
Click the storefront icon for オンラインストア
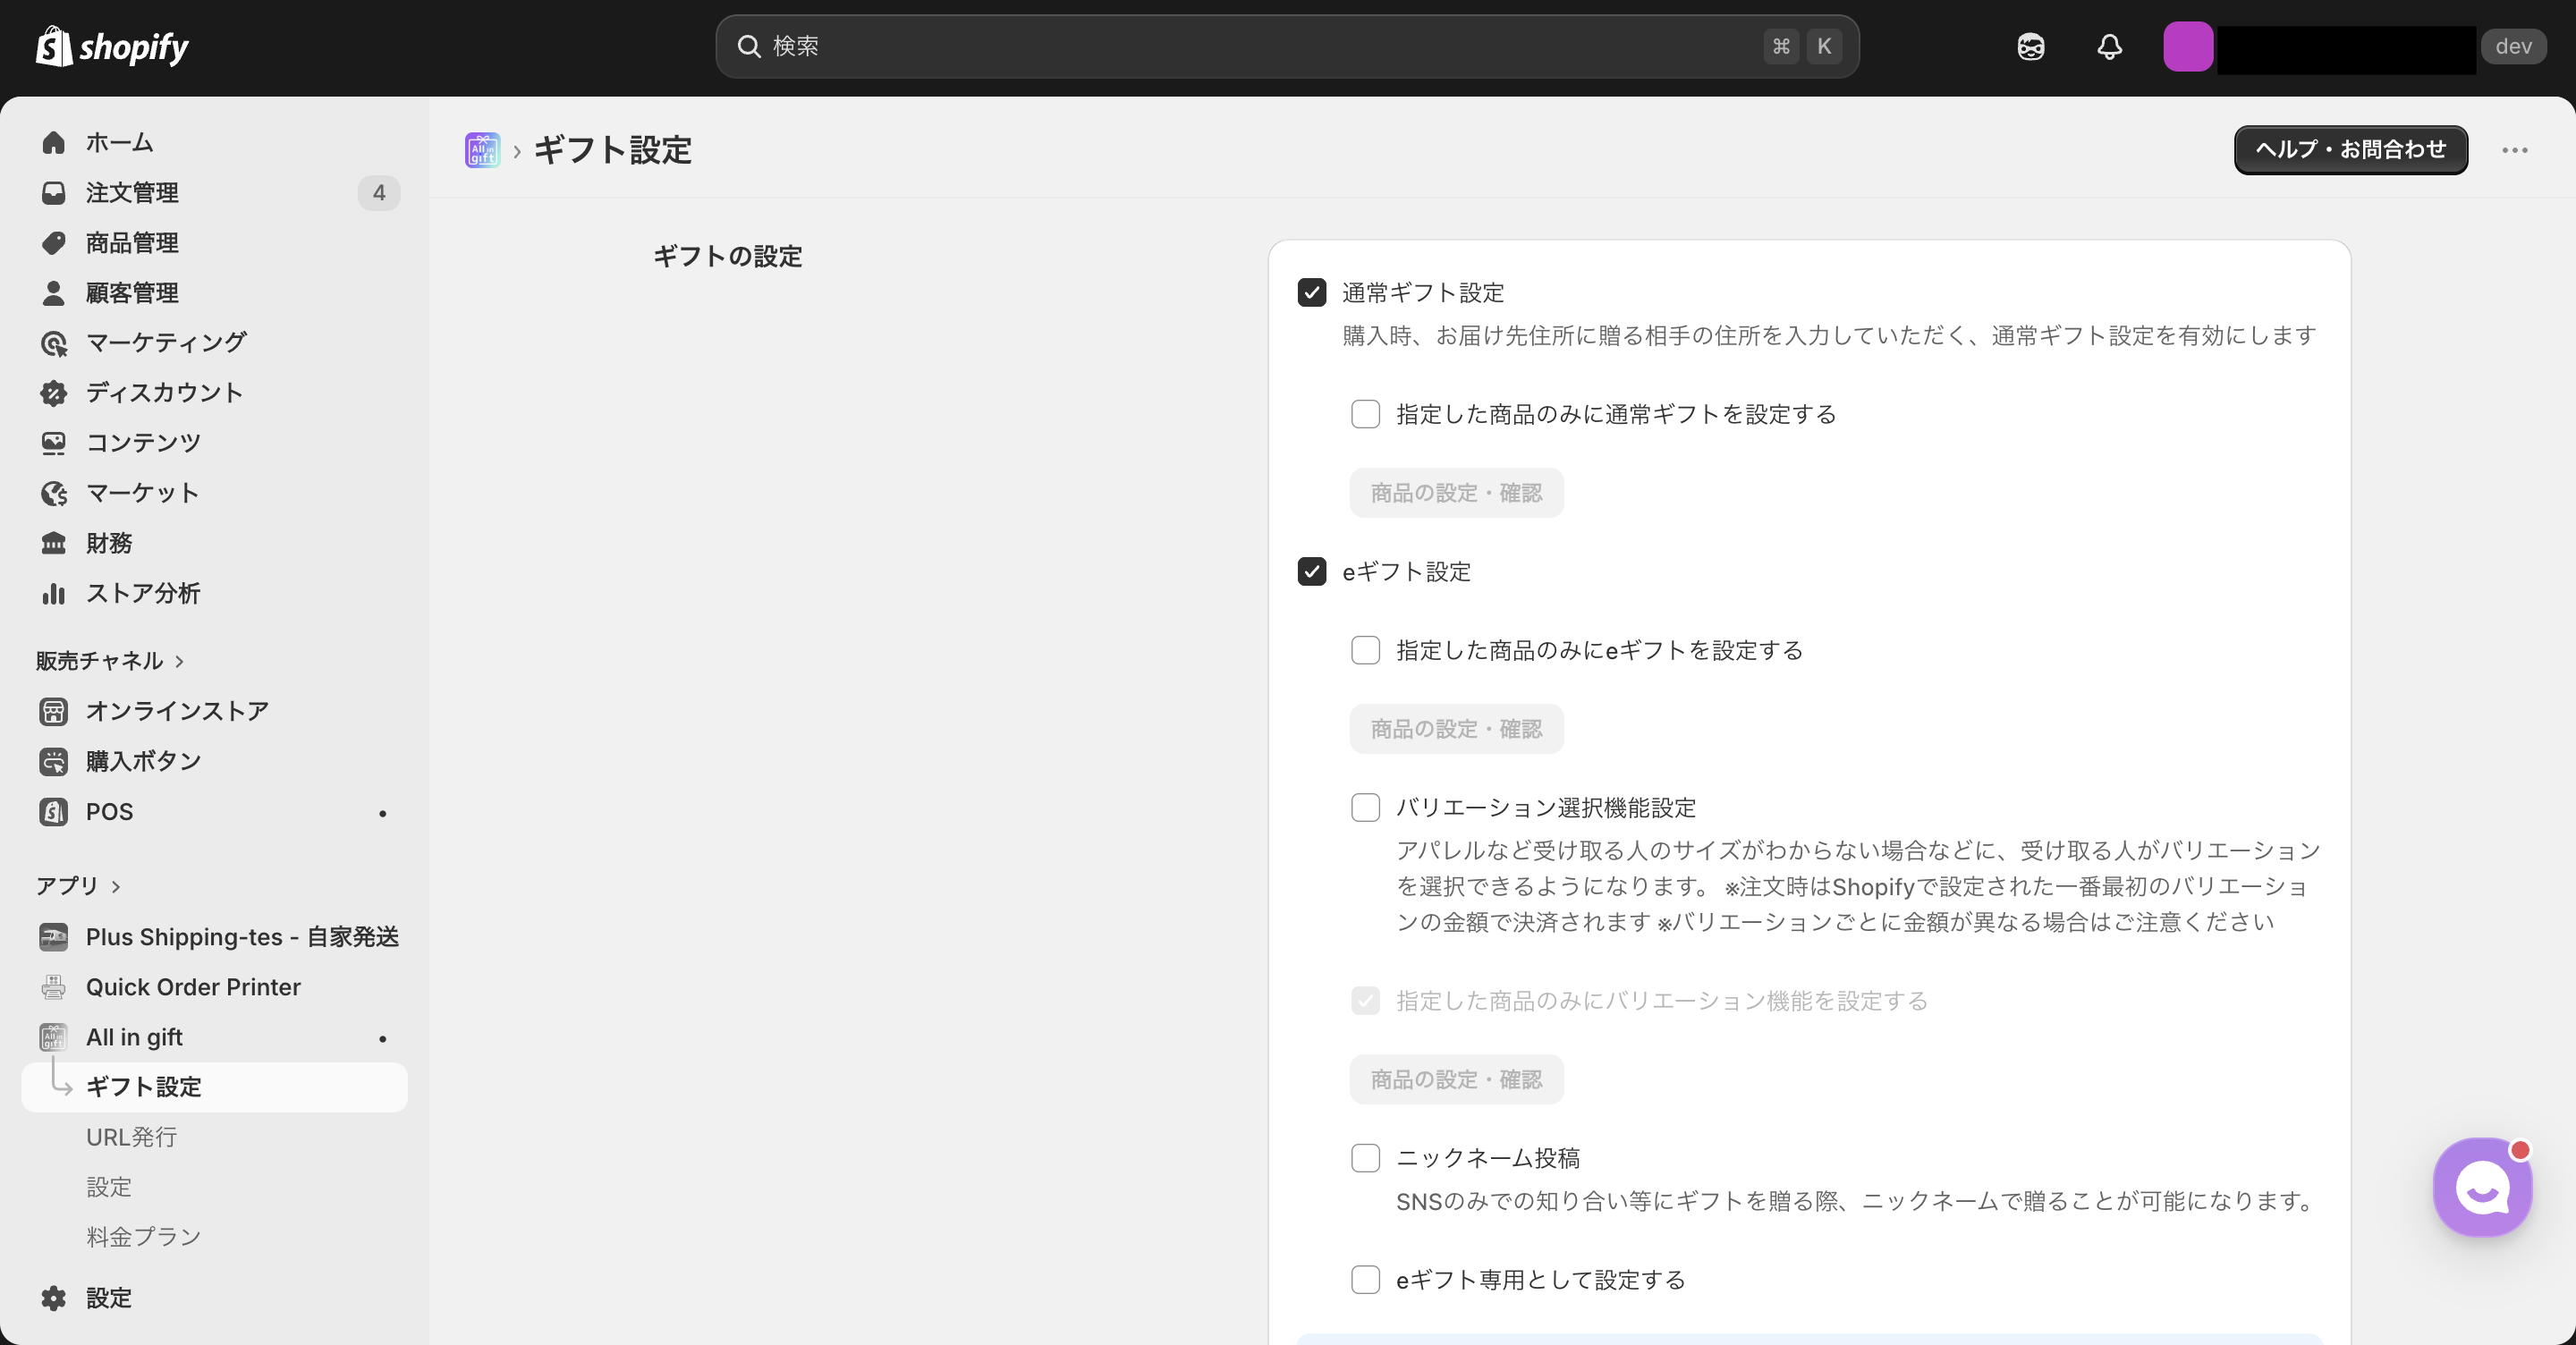[x=53, y=711]
